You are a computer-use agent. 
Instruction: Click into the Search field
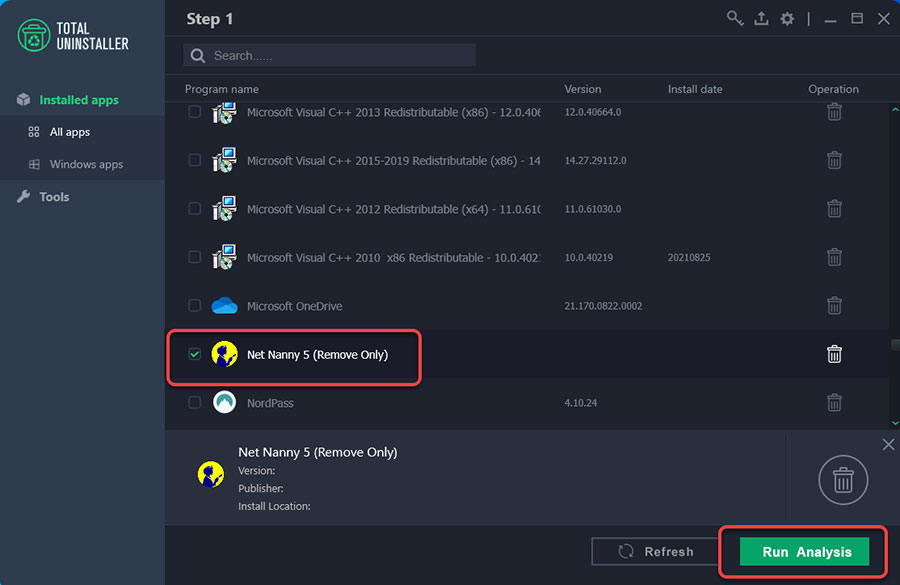click(329, 56)
